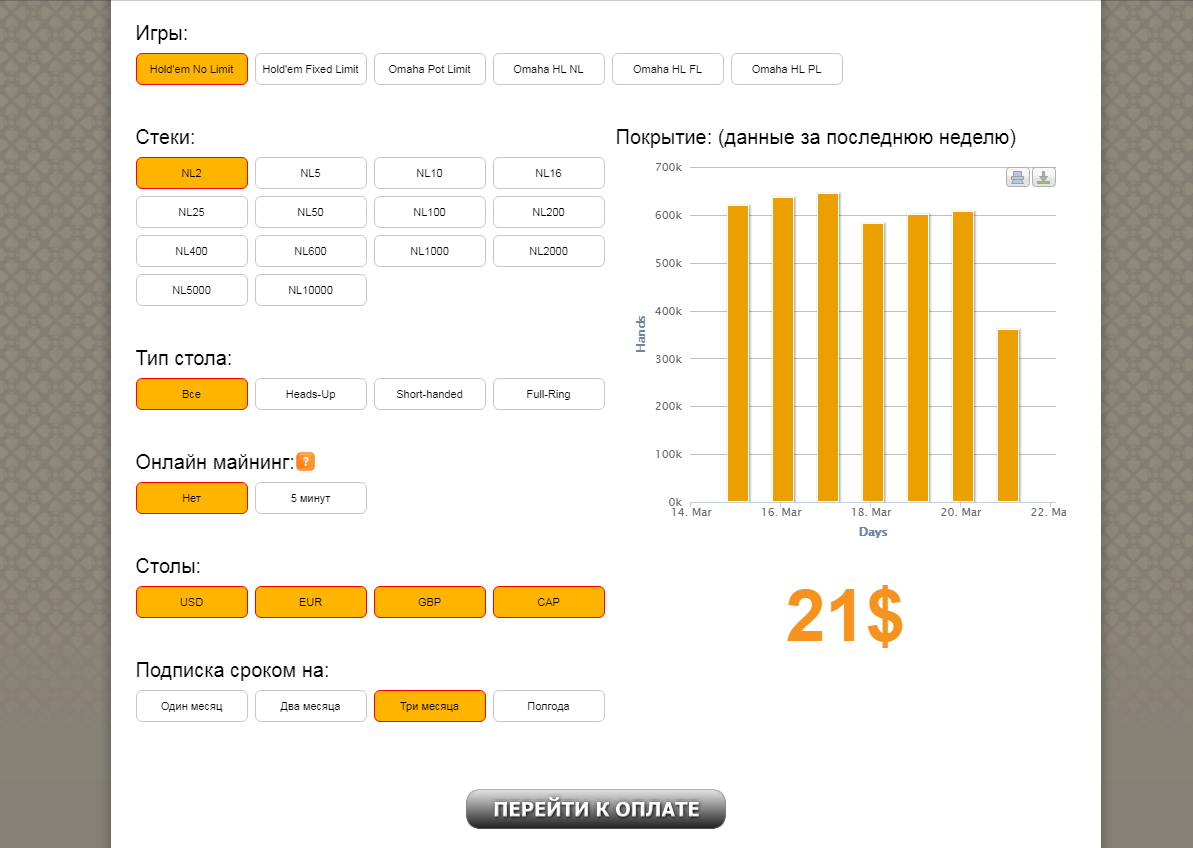Click the chart print icon

(1017, 177)
